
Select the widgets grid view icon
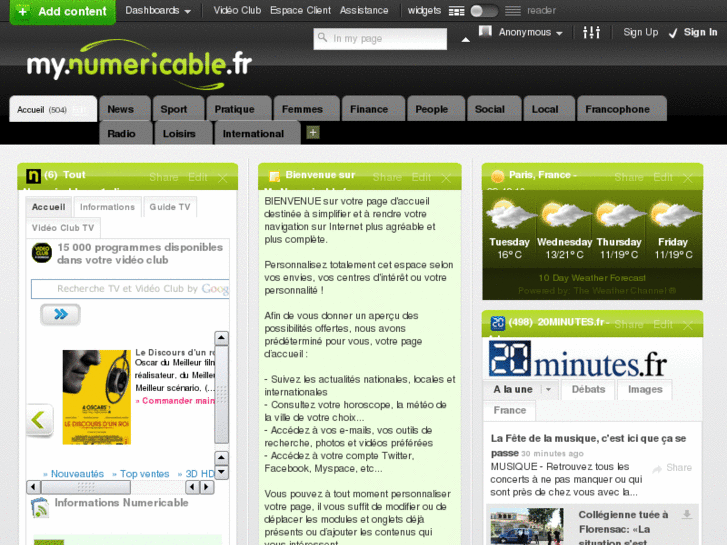coord(456,11)
